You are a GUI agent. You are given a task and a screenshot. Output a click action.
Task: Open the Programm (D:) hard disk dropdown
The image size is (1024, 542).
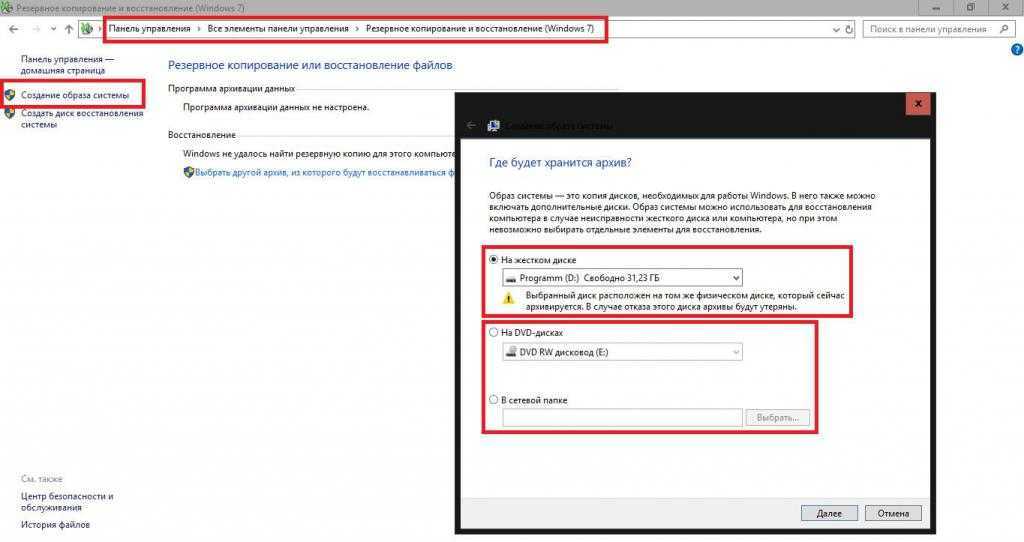click(621, 277)
